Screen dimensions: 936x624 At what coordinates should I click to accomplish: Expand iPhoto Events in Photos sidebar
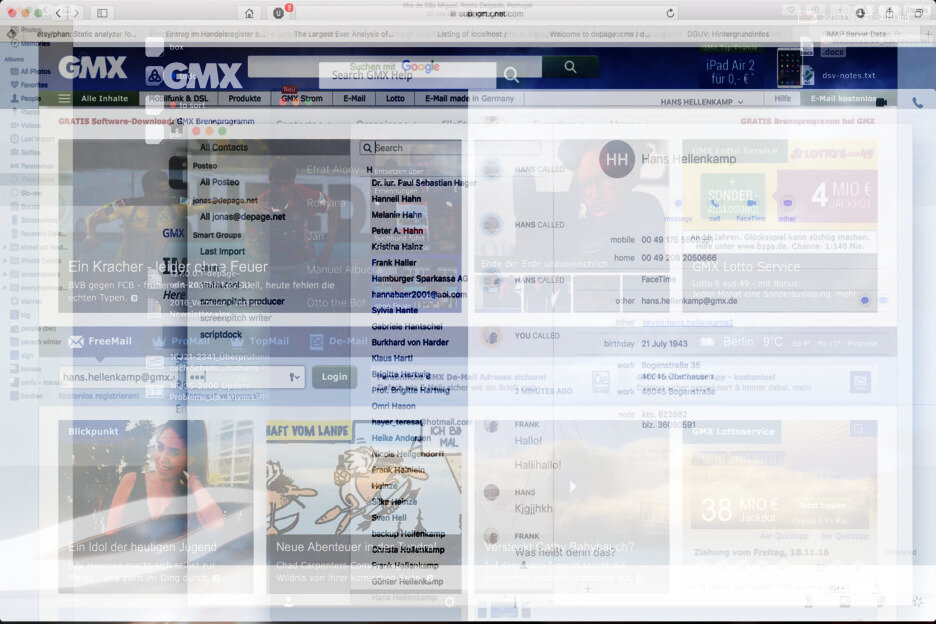(5, 261)
